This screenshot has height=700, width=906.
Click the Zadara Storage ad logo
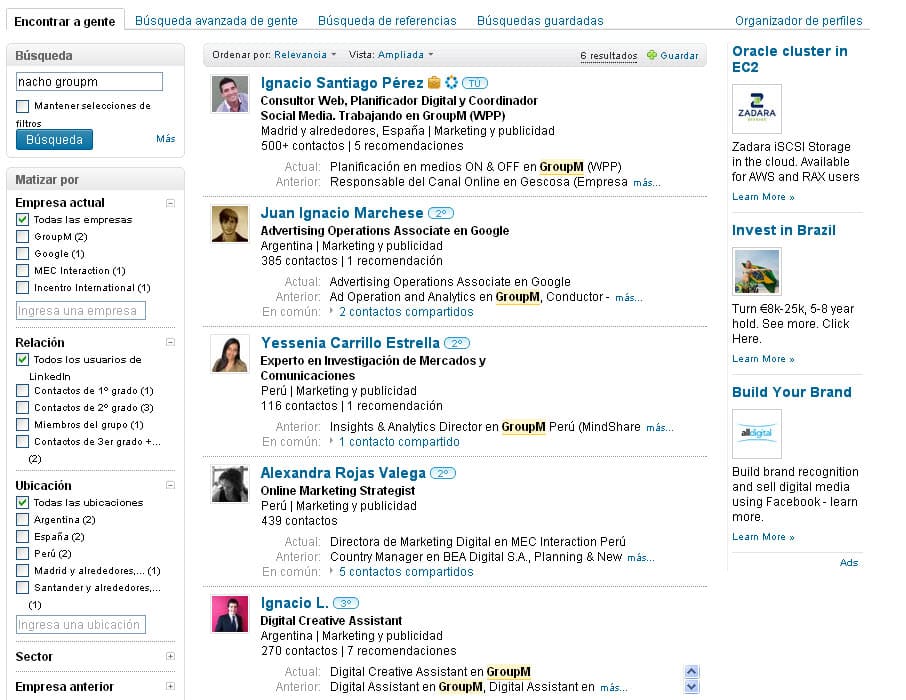(756, 109)
